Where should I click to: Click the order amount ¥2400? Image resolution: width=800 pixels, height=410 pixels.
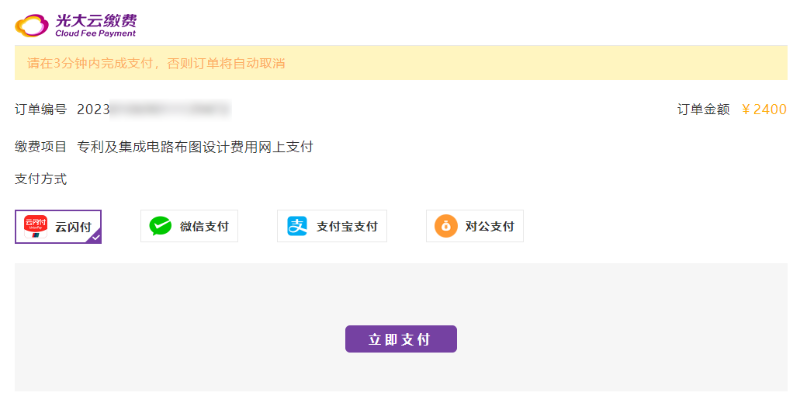(764, 109)
